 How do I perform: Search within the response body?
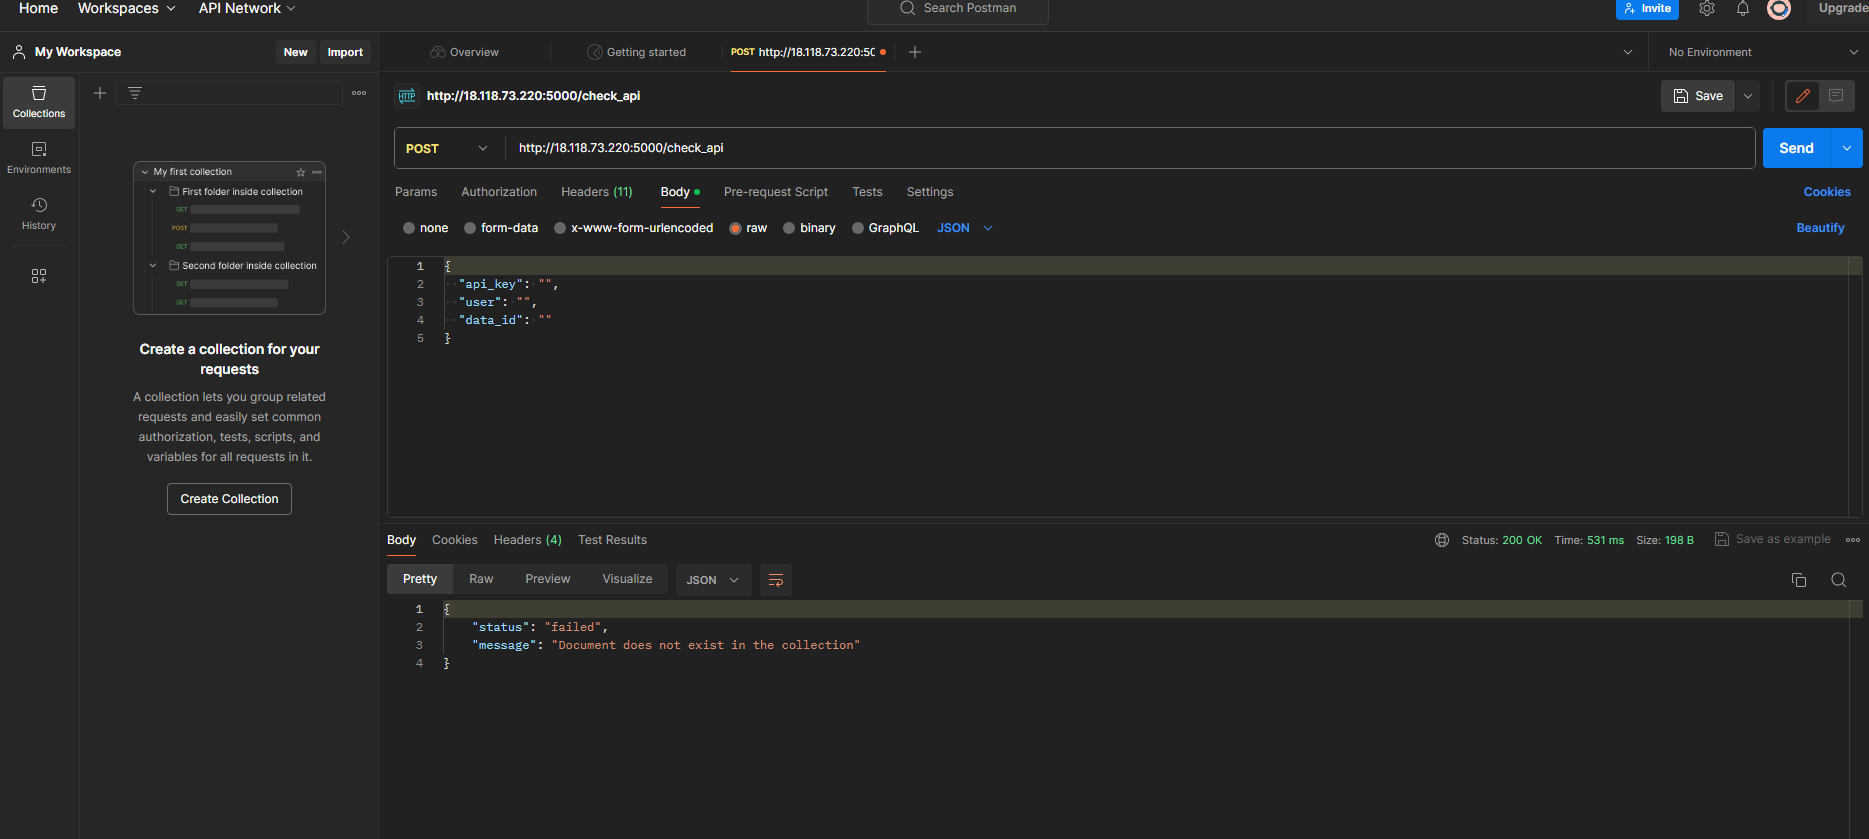click(1839, 580)
